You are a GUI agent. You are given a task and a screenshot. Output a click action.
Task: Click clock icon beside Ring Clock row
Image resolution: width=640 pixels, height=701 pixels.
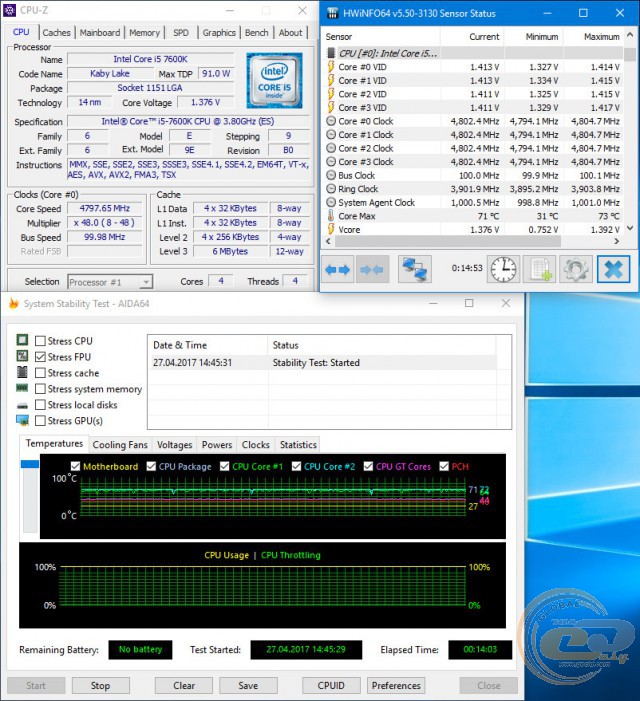(331, 189)
